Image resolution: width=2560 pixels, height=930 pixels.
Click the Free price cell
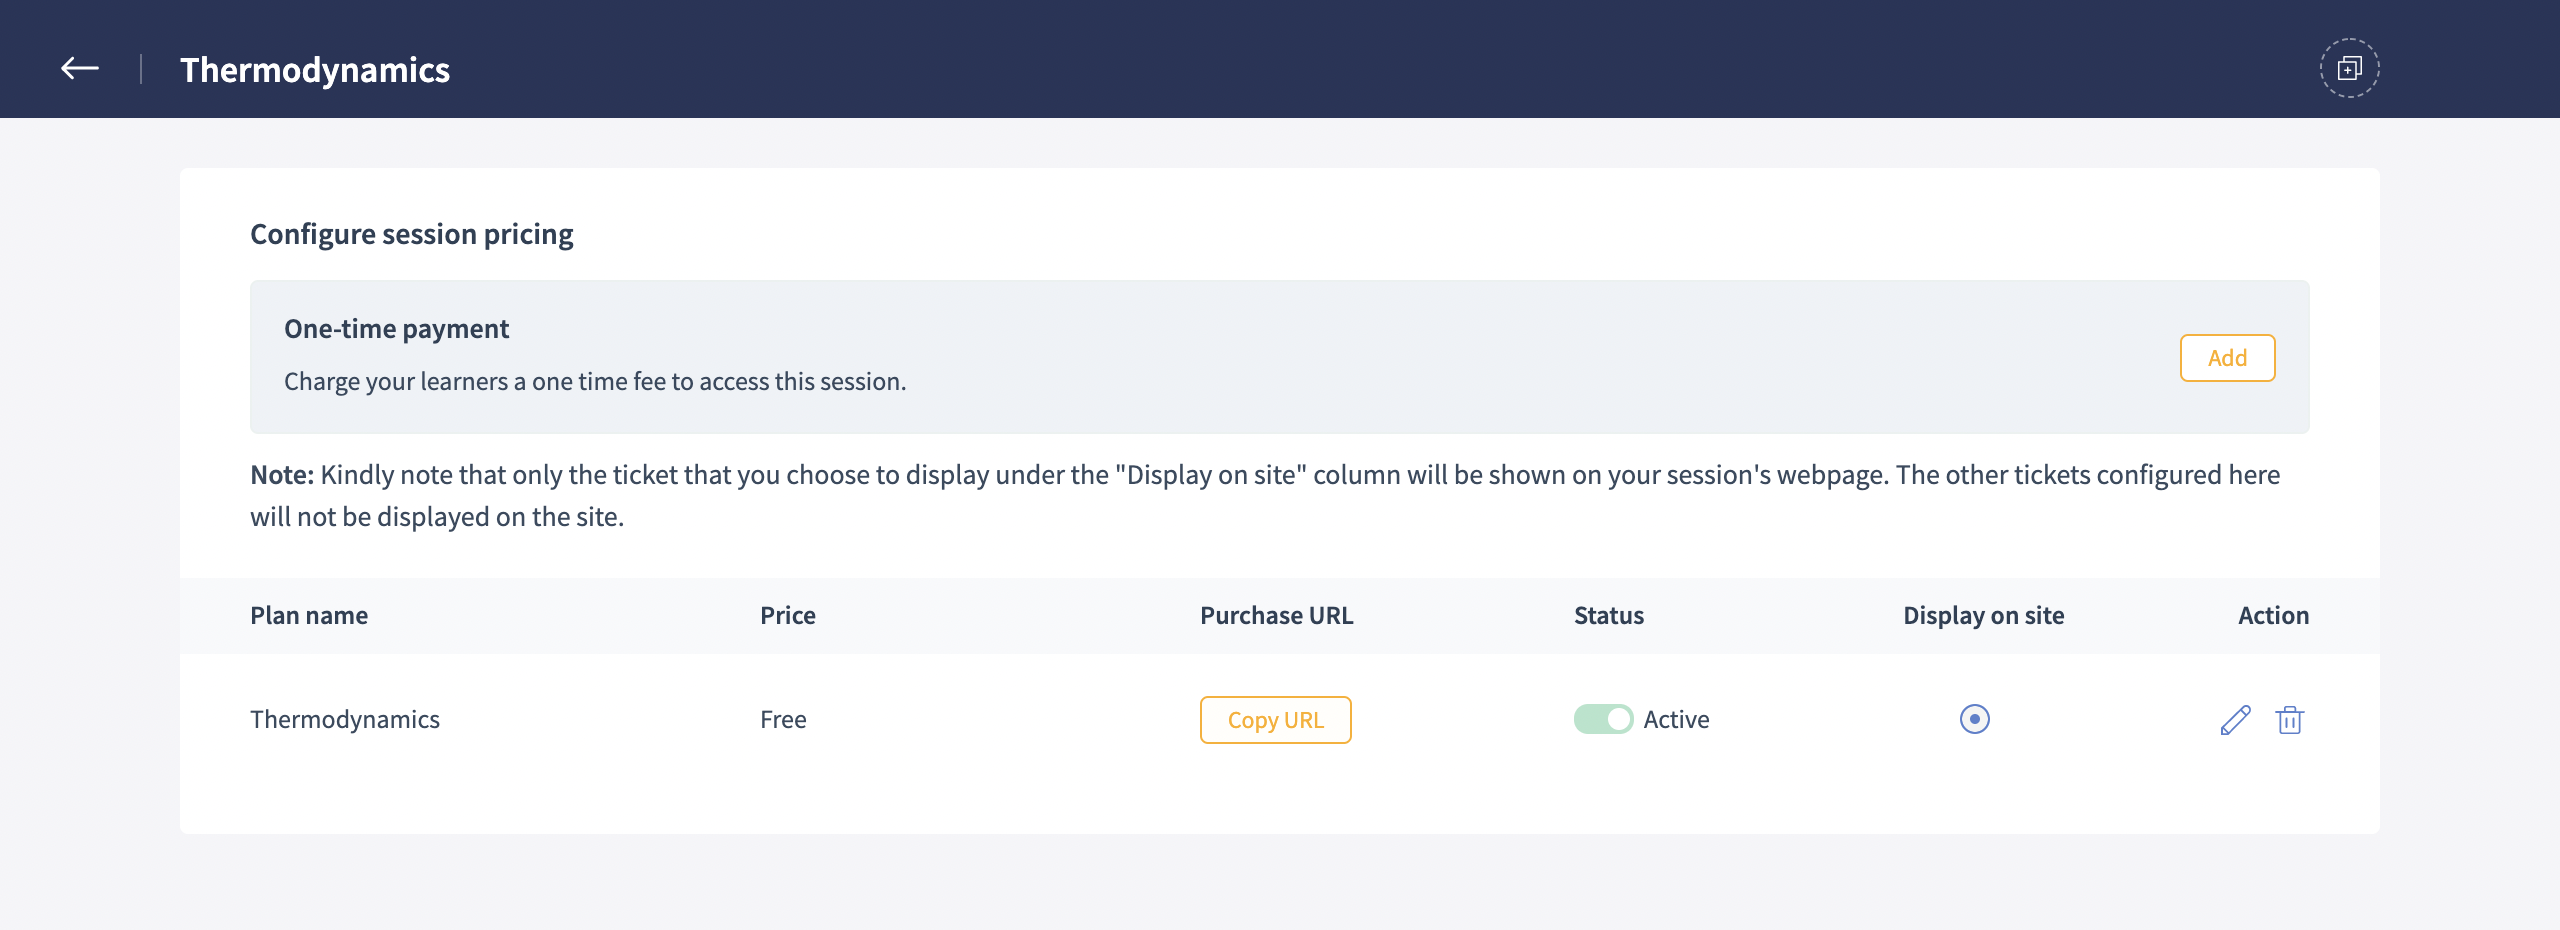[x=783, y=720]
